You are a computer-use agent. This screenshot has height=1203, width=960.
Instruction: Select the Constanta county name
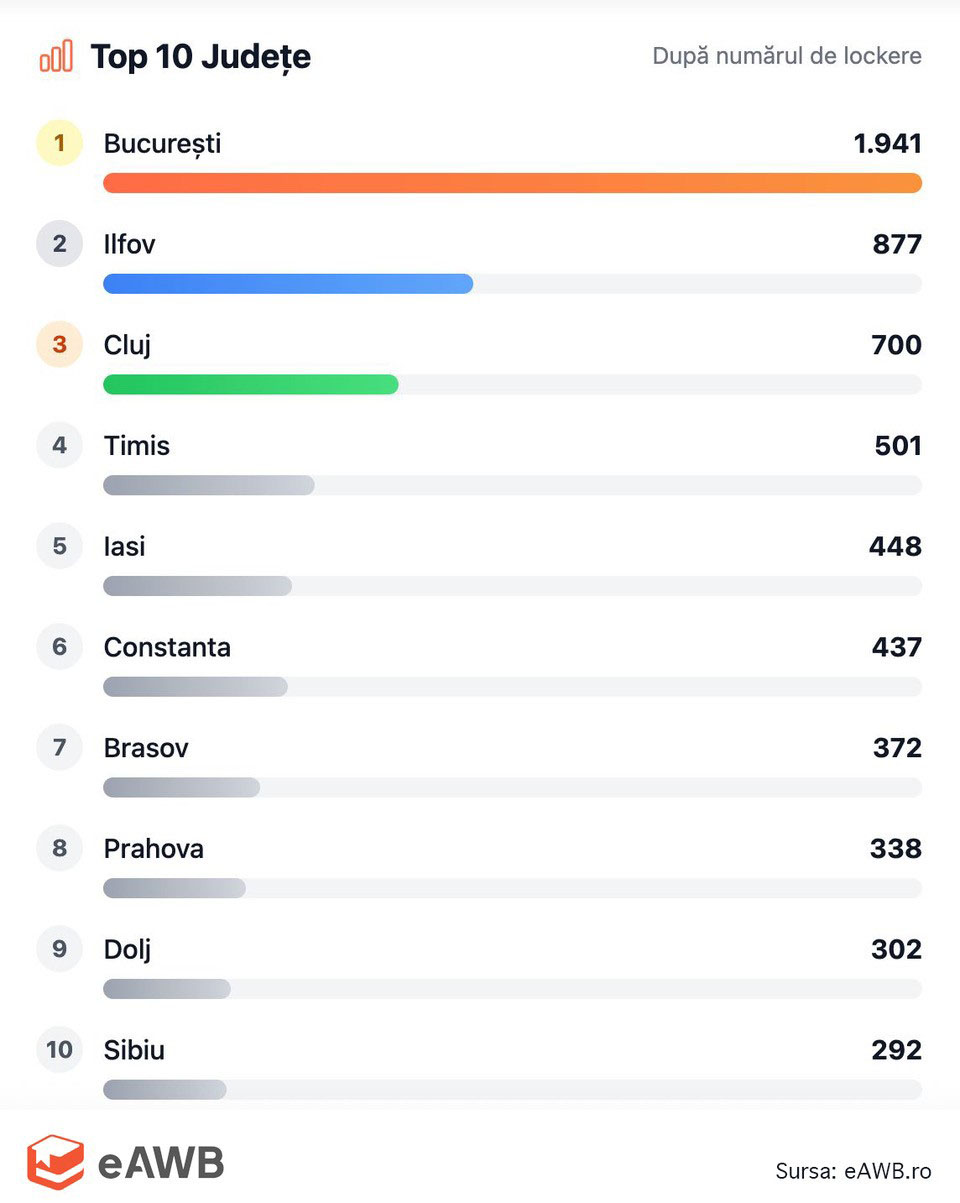167,647
